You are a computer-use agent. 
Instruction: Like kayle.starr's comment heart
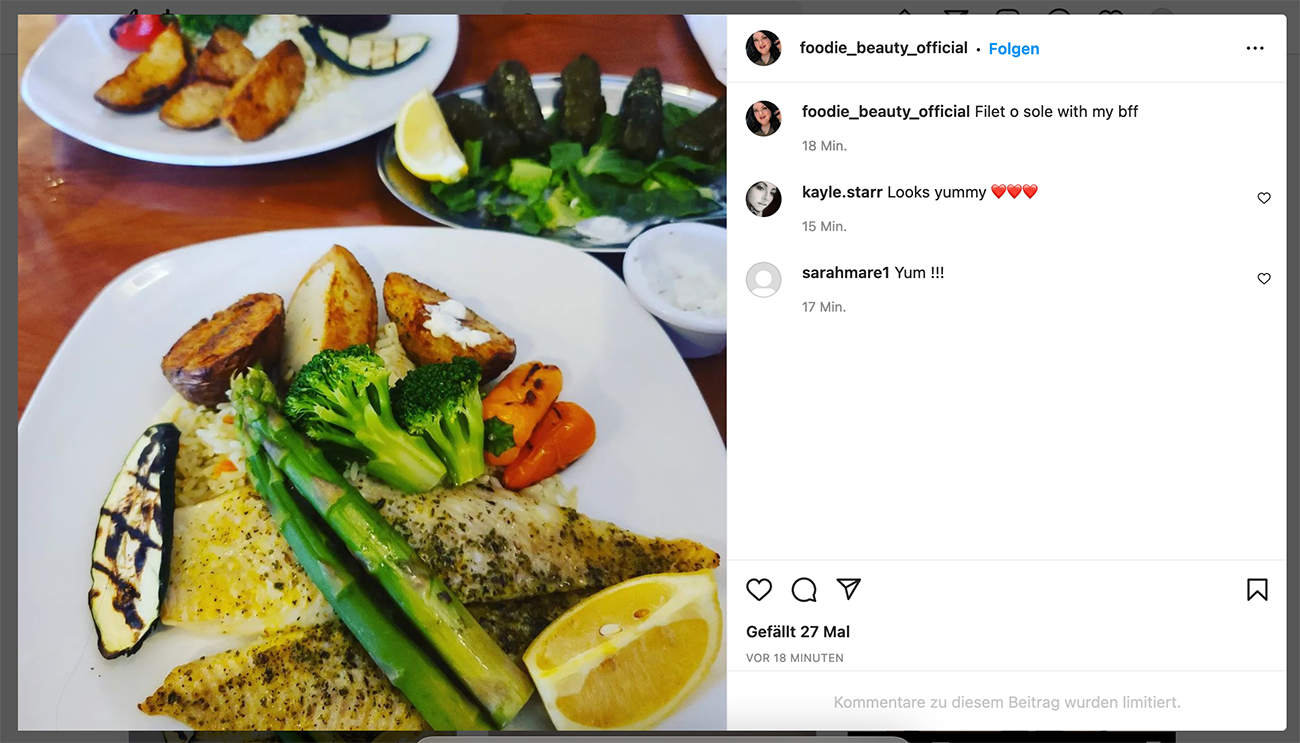1264,198
